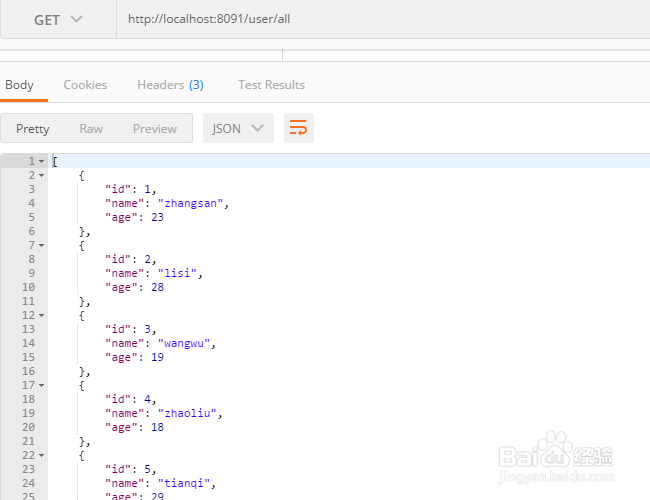The width and height of the screenshot is (650, 500).
Task: Open the Headers (3) tab
Action: coord(170,85)
